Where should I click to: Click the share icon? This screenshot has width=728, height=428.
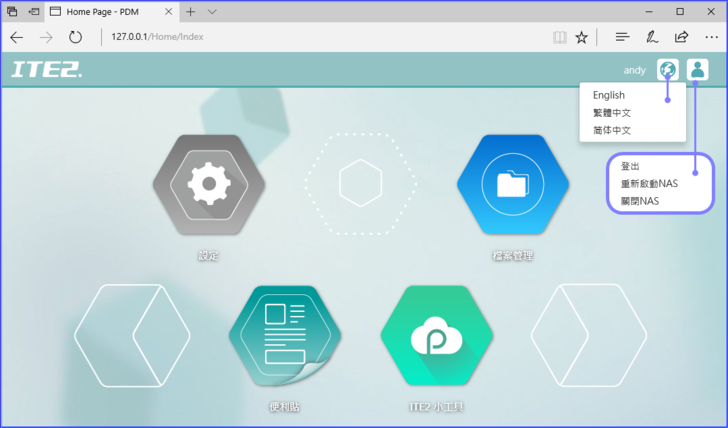click(682, 37)
